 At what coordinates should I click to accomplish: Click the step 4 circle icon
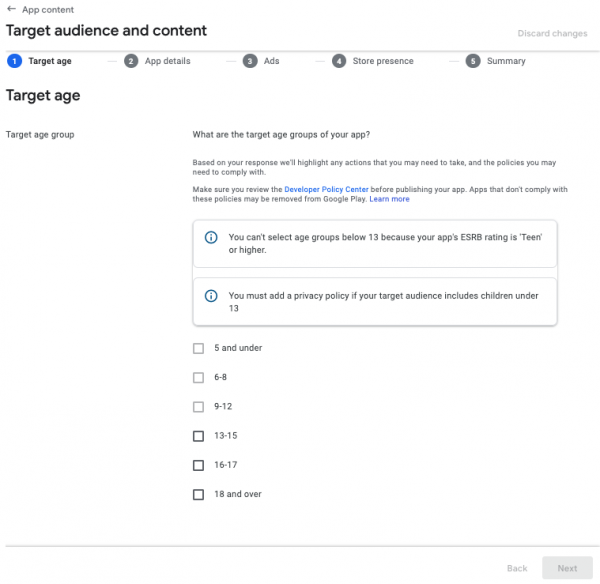point(339,61)
